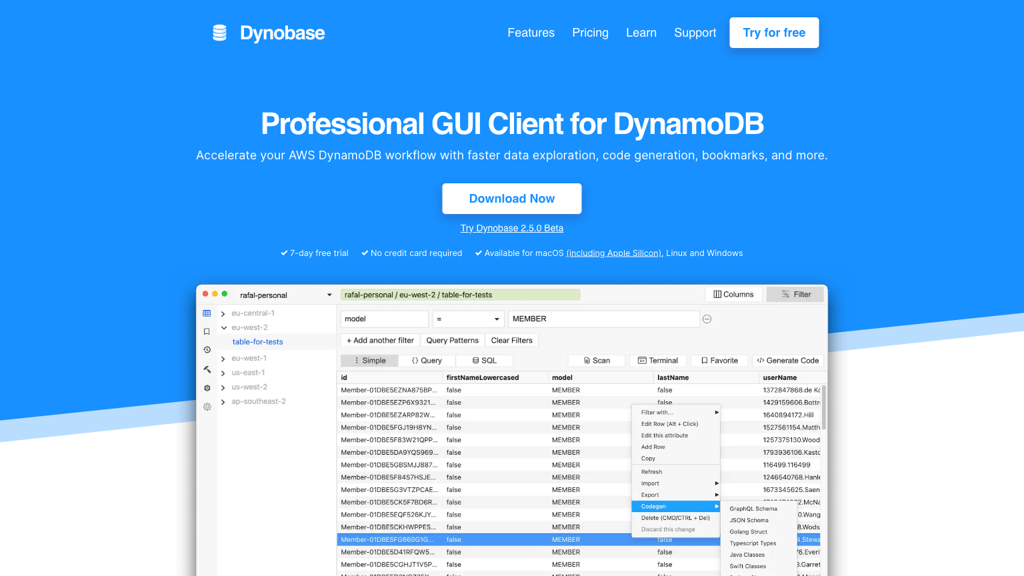Select the table grid icon in the sidebar

(x=207, y=313)
